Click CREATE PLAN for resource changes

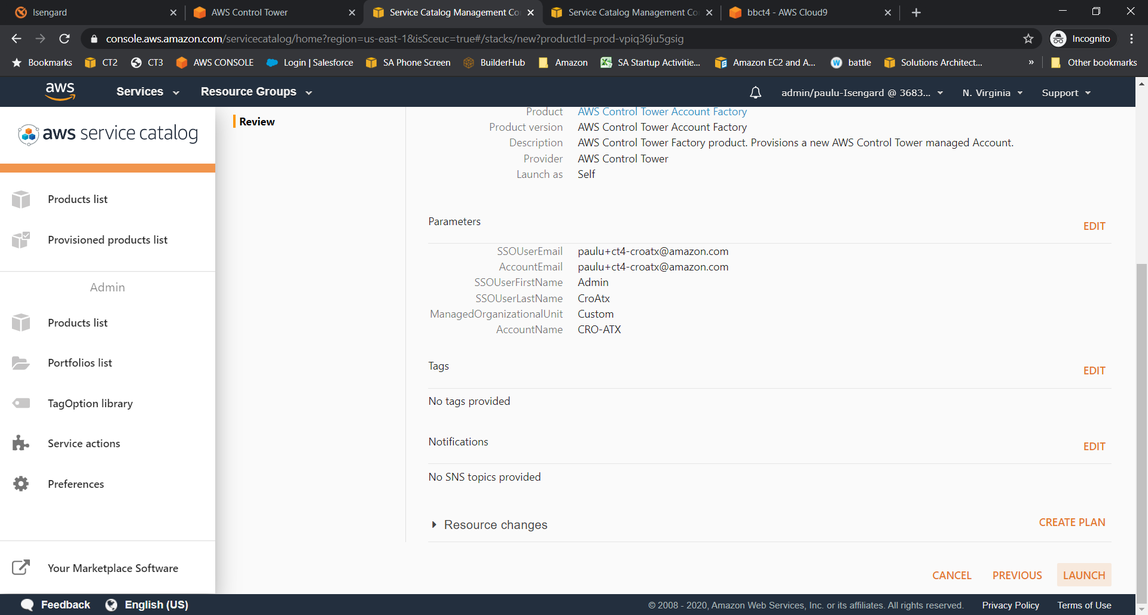1072,522
